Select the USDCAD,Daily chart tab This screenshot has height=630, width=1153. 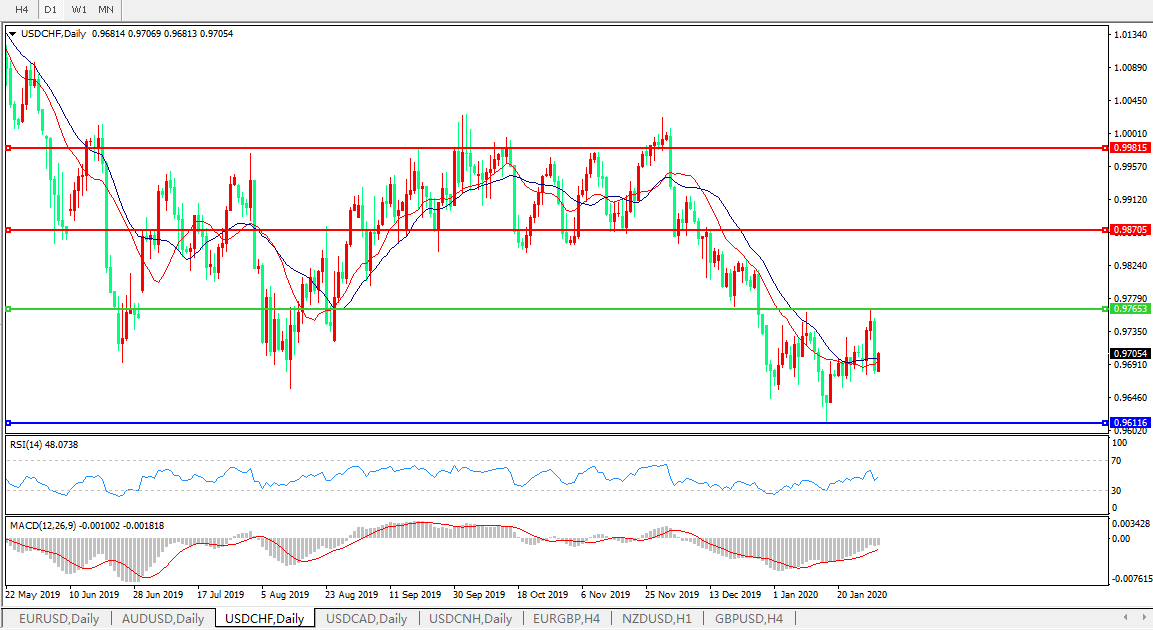click(x=366, y=619)
